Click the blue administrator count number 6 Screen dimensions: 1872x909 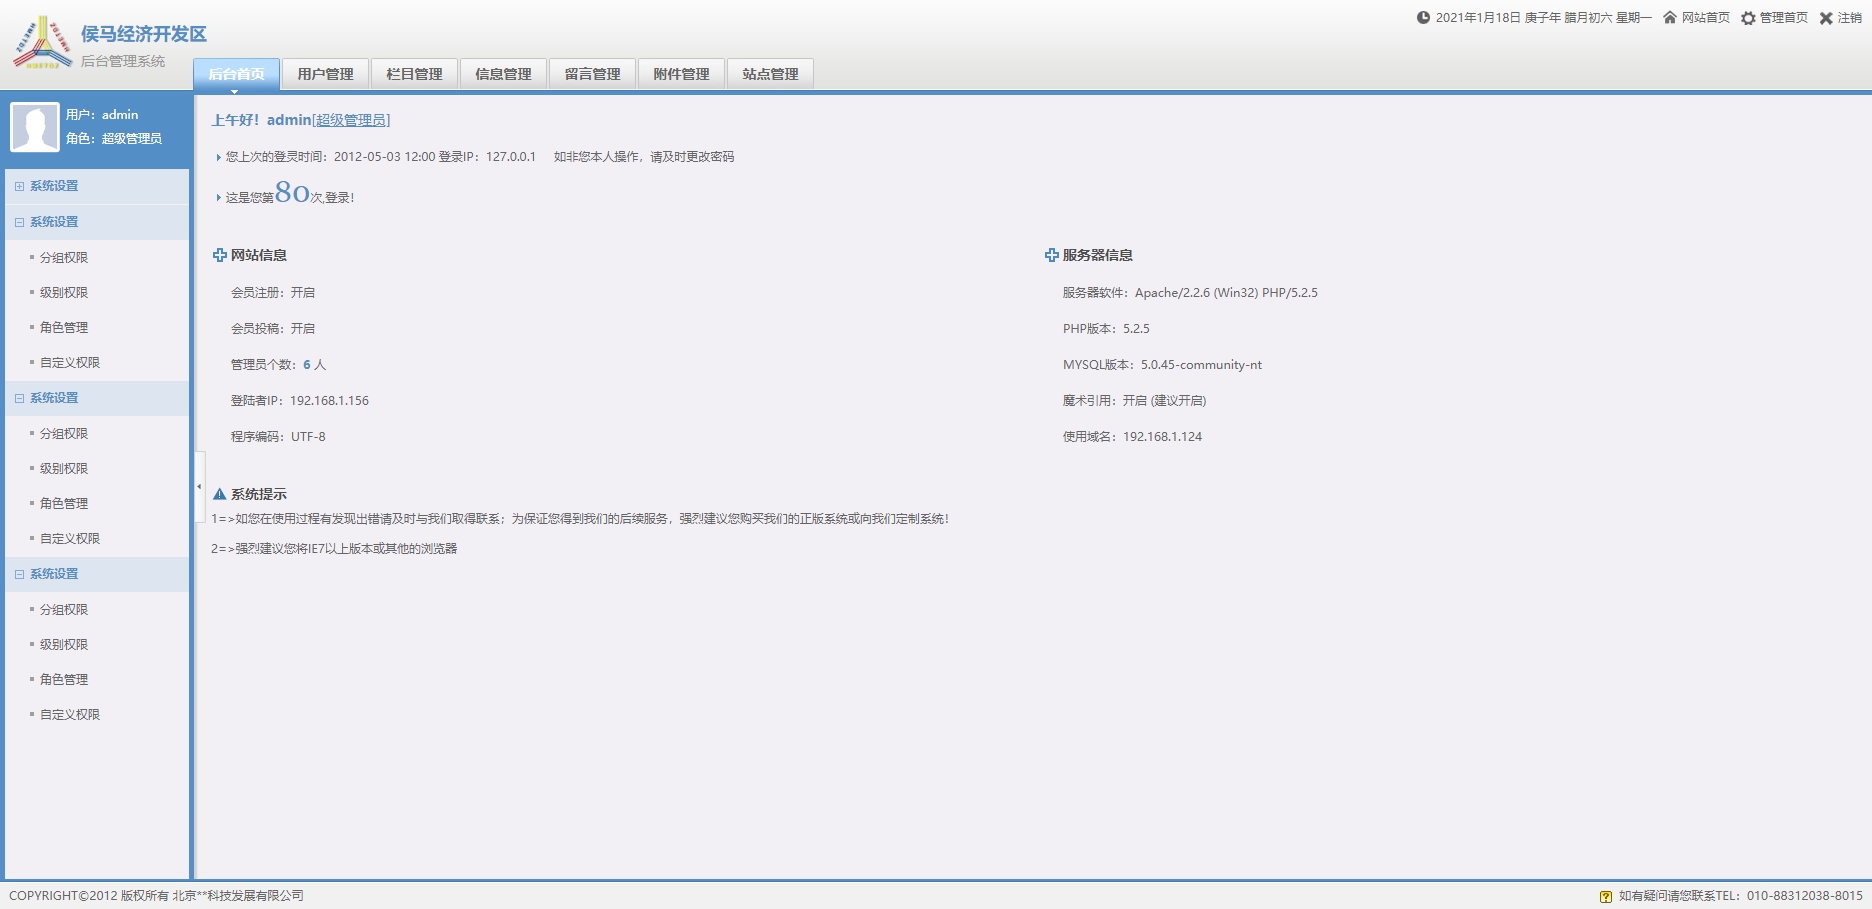(x=307, y=365)
